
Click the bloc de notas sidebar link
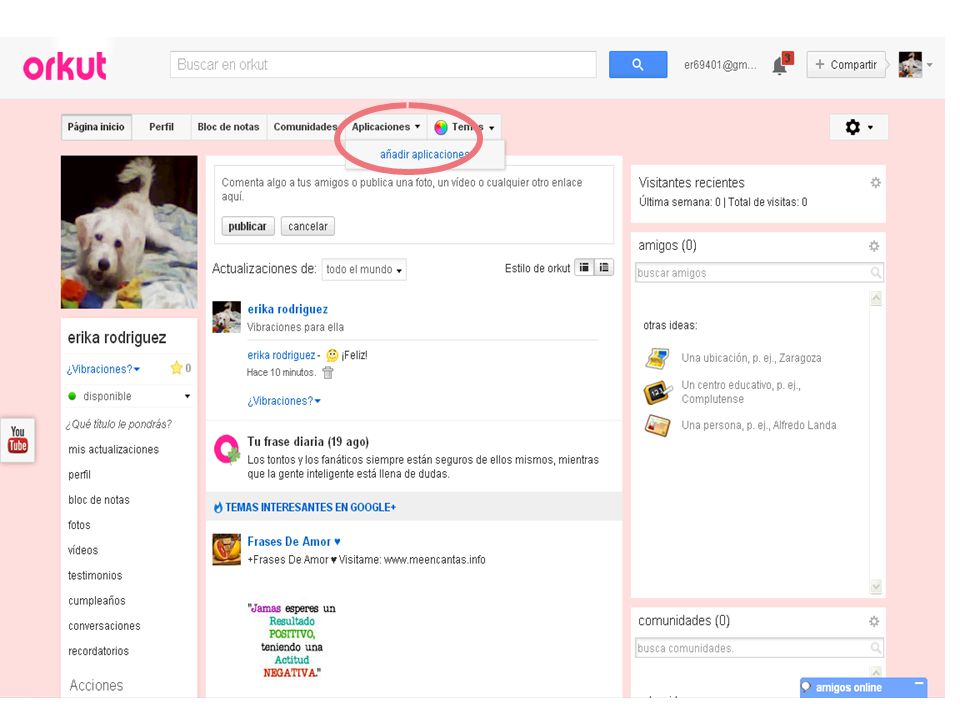click(x=99, y=500)
